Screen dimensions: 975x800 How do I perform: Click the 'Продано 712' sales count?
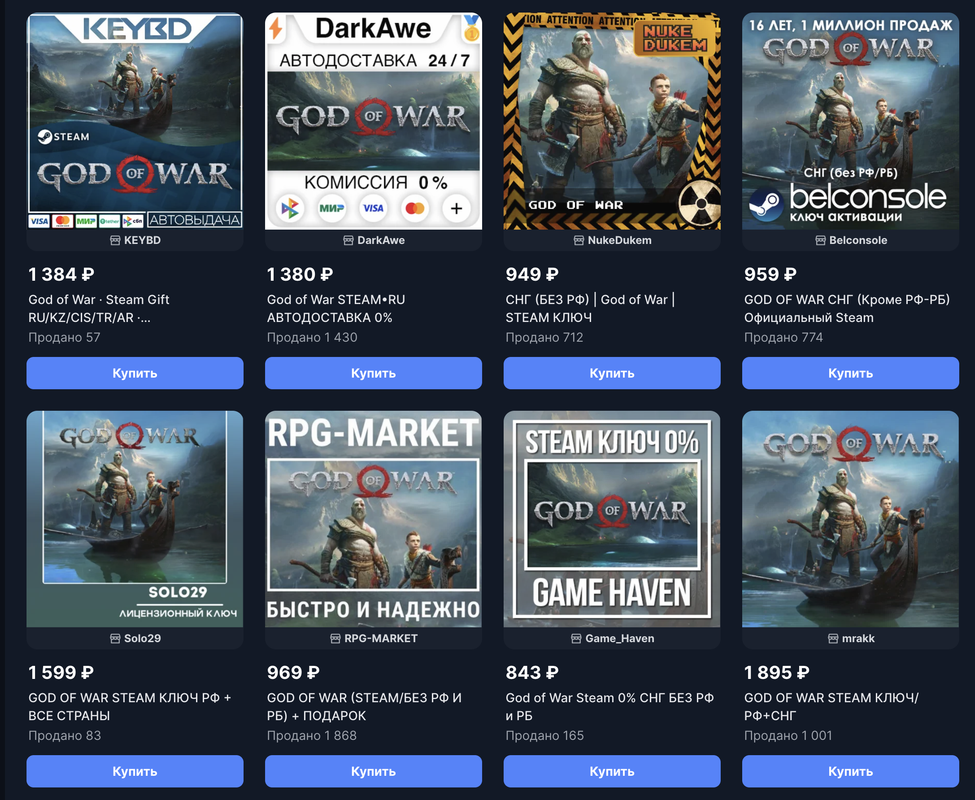pos(544,338)
